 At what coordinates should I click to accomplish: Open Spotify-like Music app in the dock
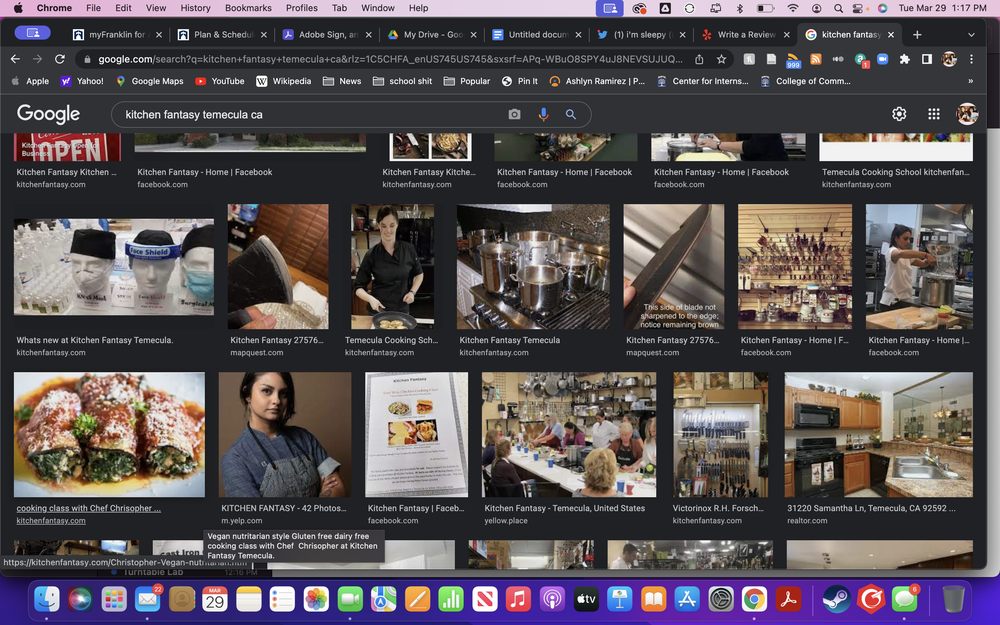click(517, 599)
